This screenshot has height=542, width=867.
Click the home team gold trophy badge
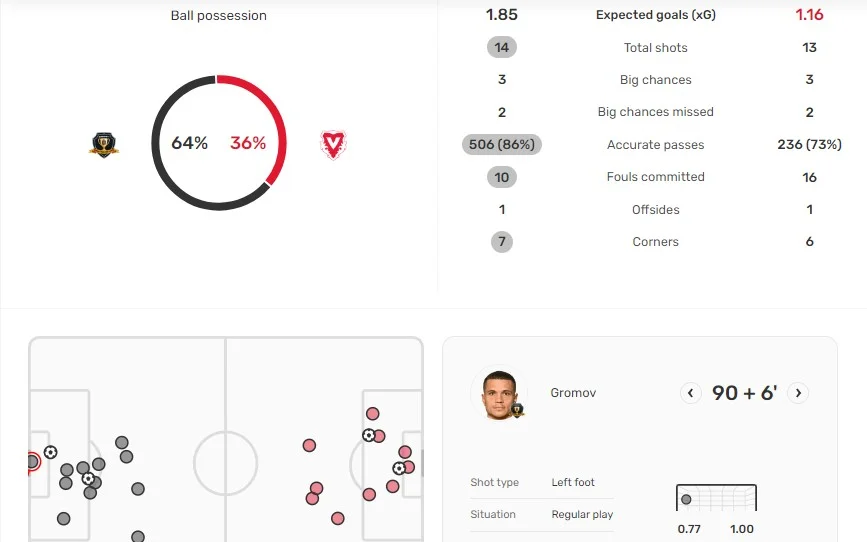click(104, 145)
